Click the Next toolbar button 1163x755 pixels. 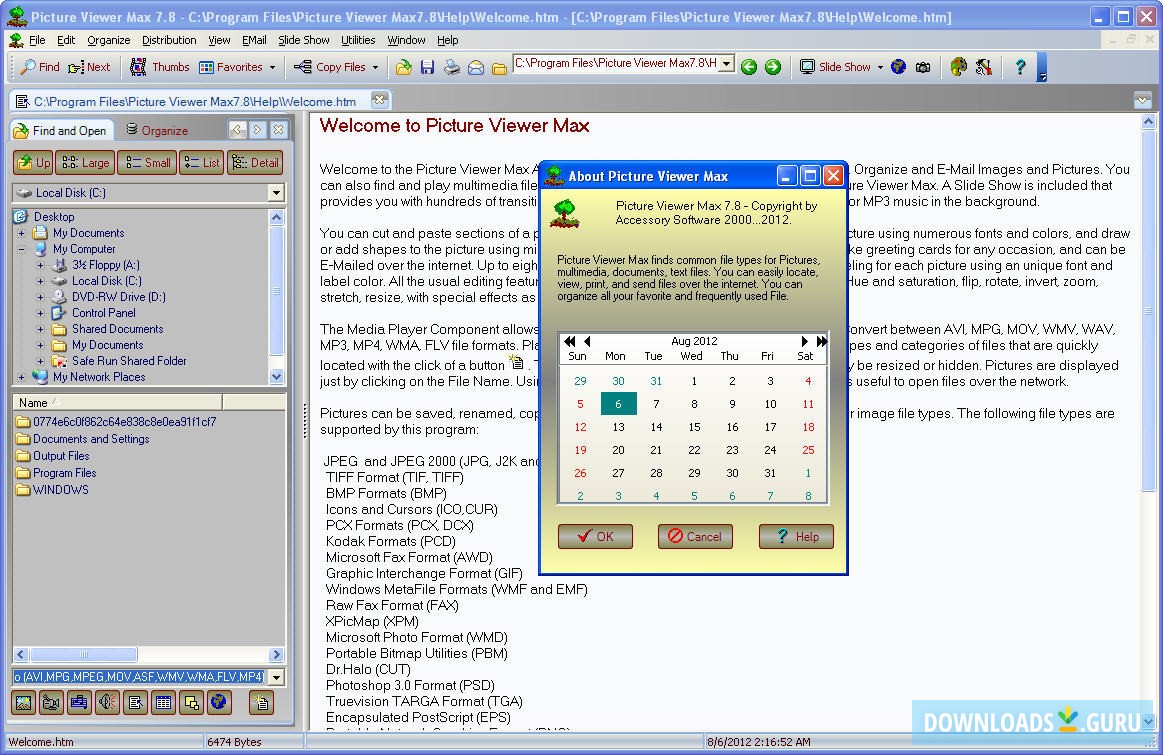89,67
